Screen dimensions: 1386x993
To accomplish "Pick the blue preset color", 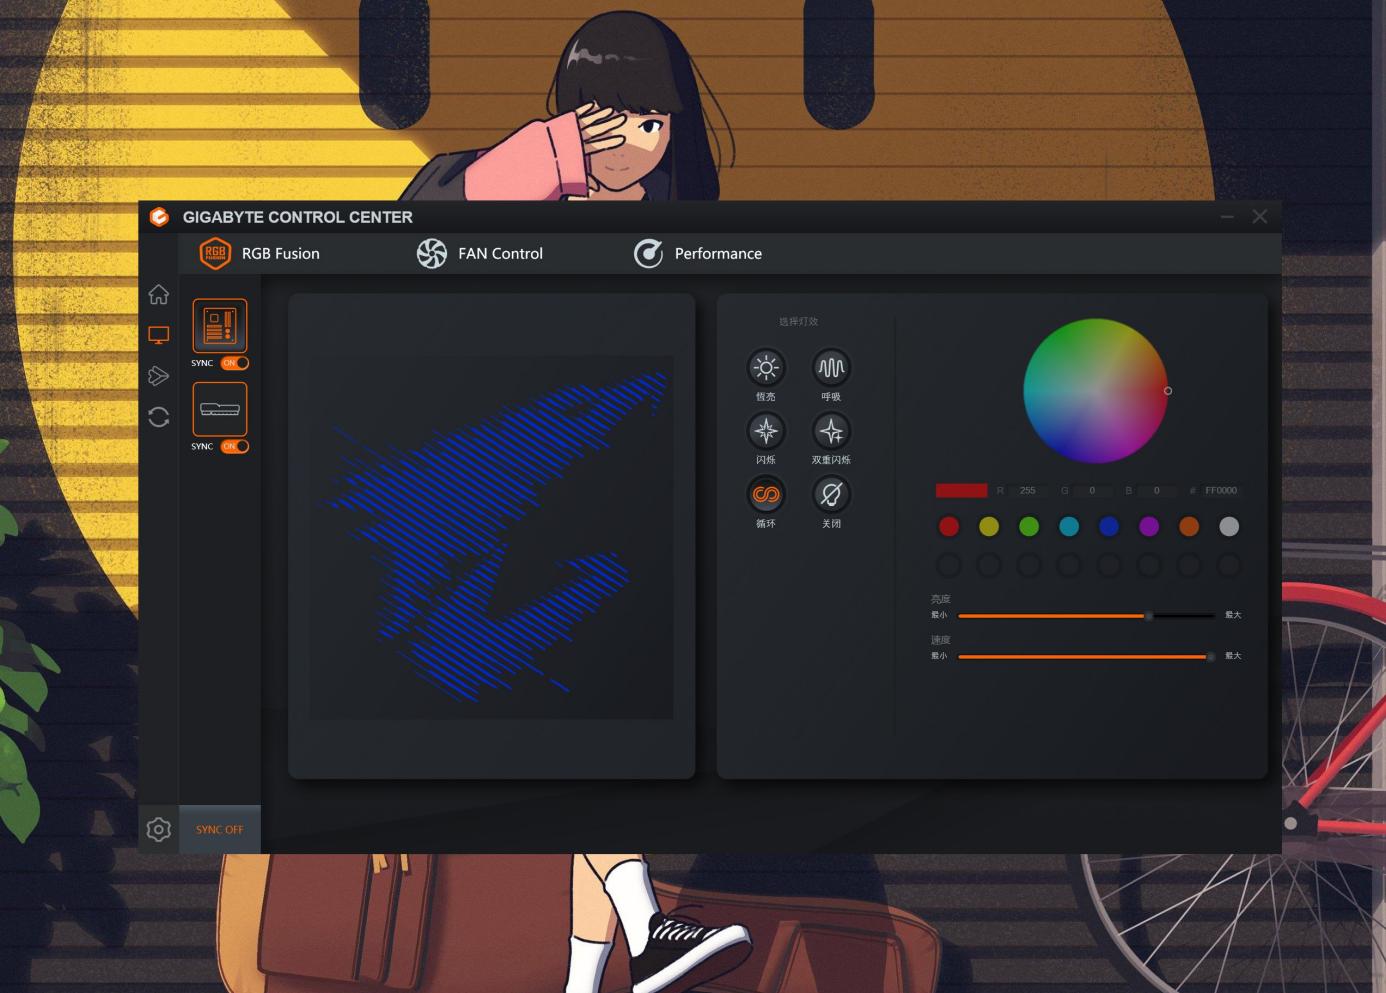I will [1109, 526].
